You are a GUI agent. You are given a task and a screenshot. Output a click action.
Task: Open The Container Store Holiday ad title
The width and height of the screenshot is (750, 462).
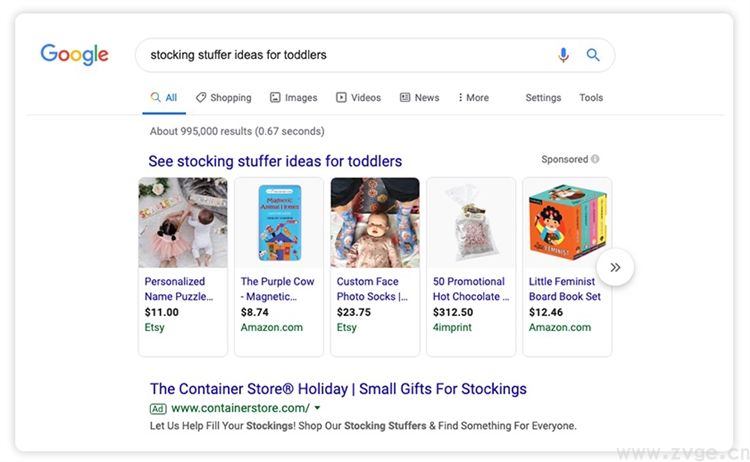(x=338, y=389)
